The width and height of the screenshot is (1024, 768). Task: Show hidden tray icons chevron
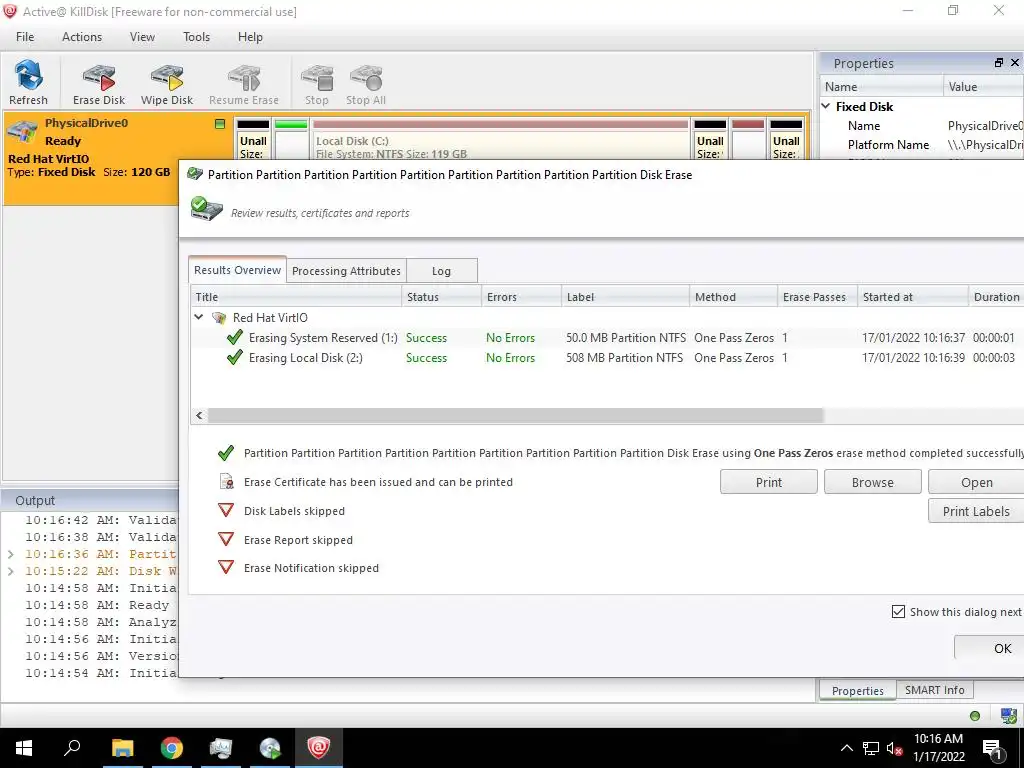[x=846, y=748]
